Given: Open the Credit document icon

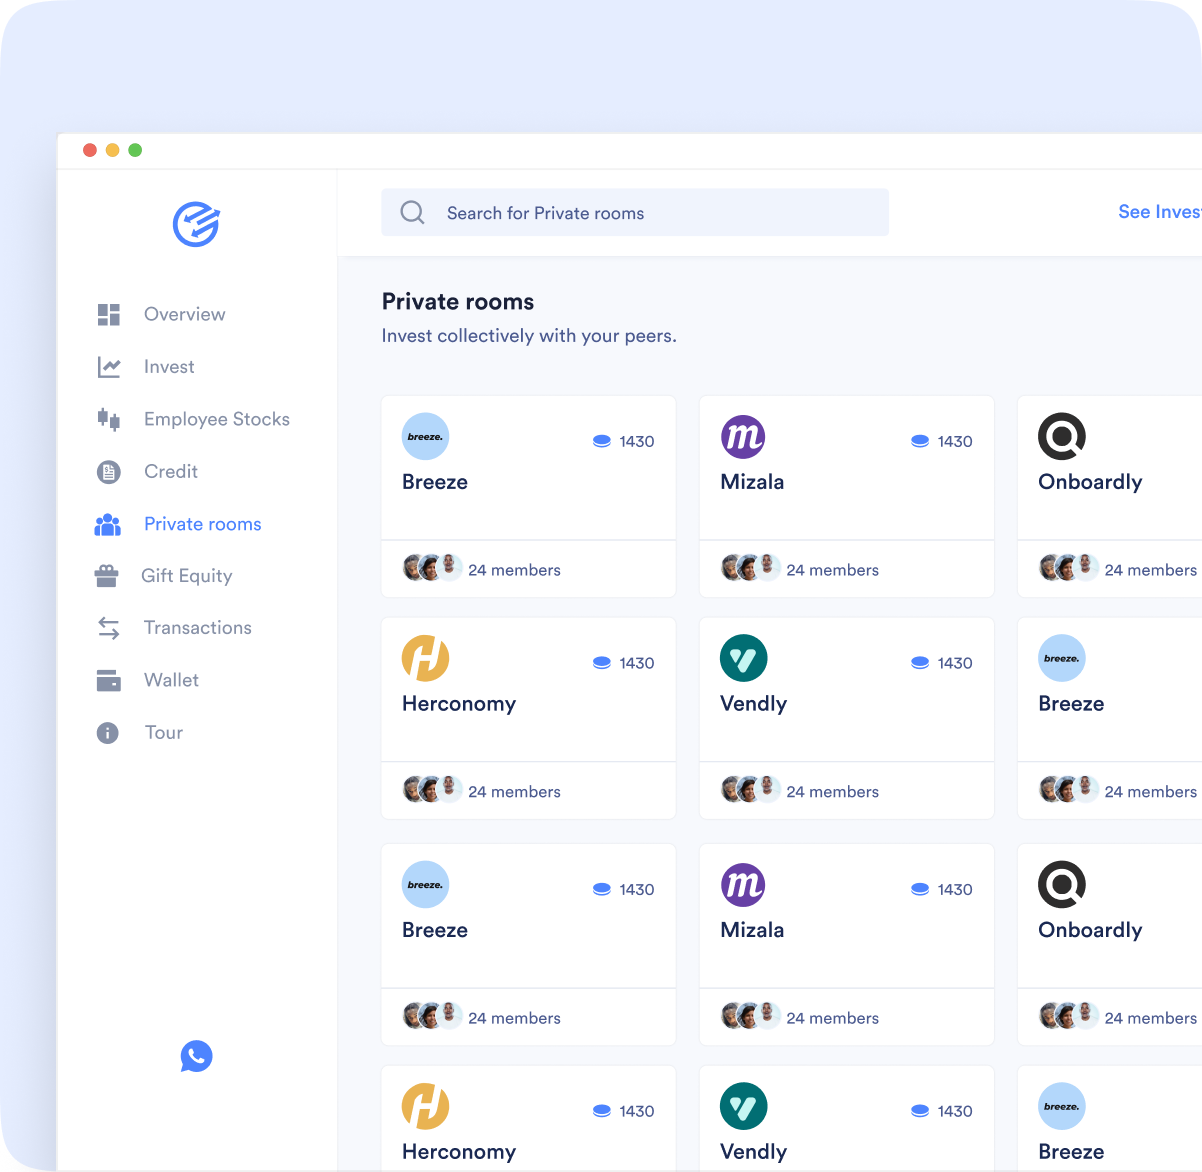Looking at the screenshot, I should [x=109, y=472].
